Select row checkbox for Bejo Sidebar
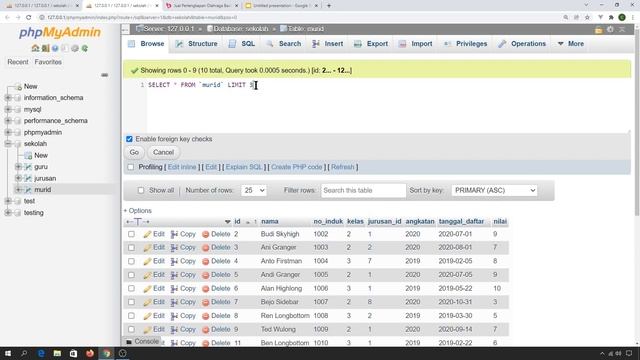Viewport: 640px width, 360px height. coord(131,302)
